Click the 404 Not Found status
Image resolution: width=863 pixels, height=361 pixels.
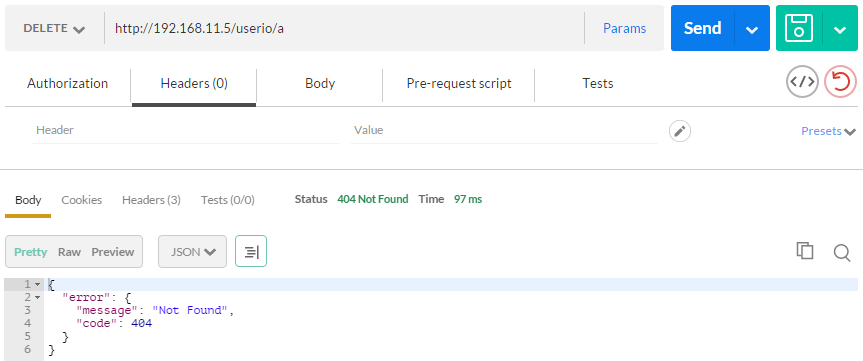pyautogui.click(x=373, y=199)
